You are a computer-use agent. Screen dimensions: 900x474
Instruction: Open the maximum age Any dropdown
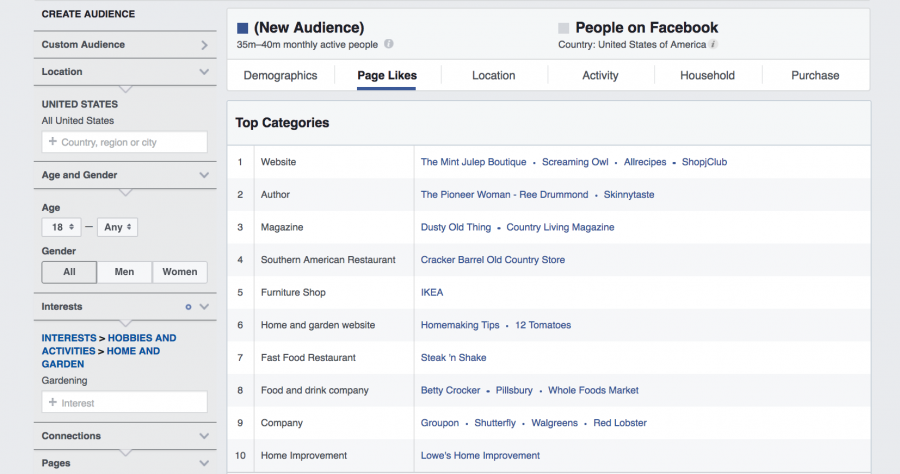pos(117,227)
